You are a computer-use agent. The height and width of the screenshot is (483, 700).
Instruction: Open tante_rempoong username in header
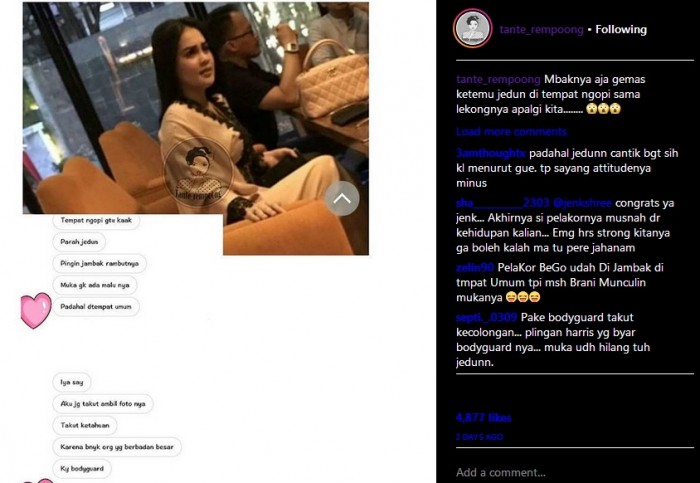(541, 29)
